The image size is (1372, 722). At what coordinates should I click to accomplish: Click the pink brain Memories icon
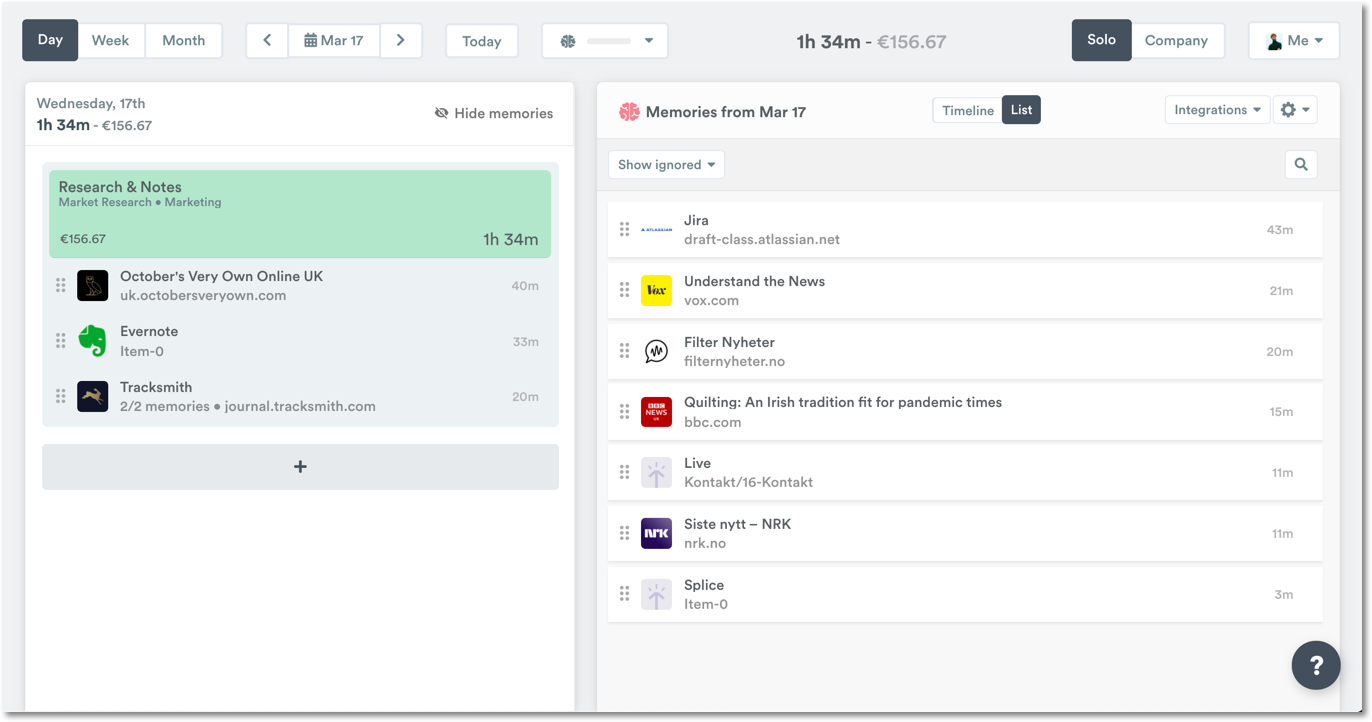coord(629,112)
